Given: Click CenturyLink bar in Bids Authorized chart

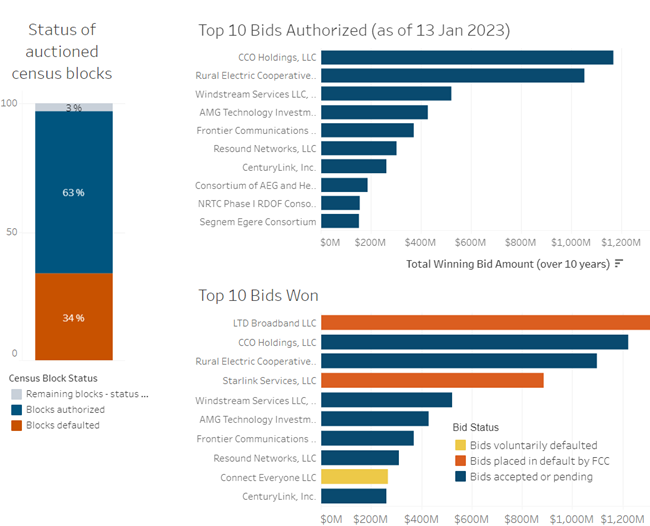Looking at the screenshot, I should (x=354, y=167).
